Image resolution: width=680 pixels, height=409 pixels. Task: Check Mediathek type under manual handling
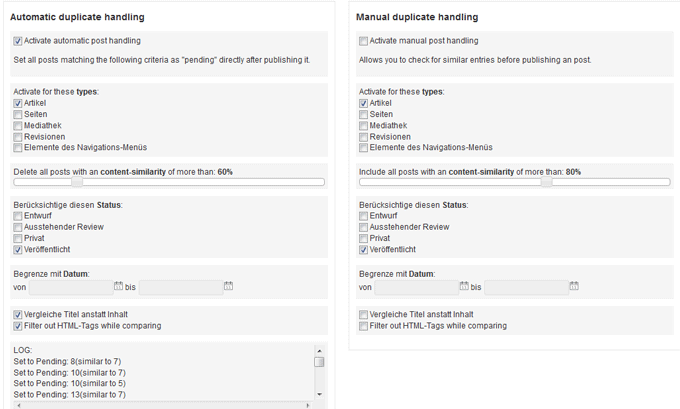click(363, 126)
